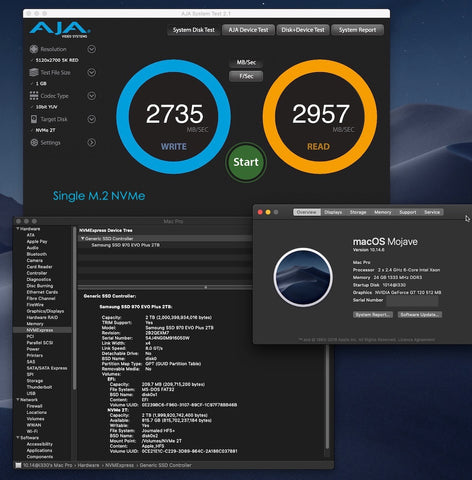Click the Mac Pro window vertical scrollbar
The width and height of the screenshot is (472, 480).
(x=327, y=398)
